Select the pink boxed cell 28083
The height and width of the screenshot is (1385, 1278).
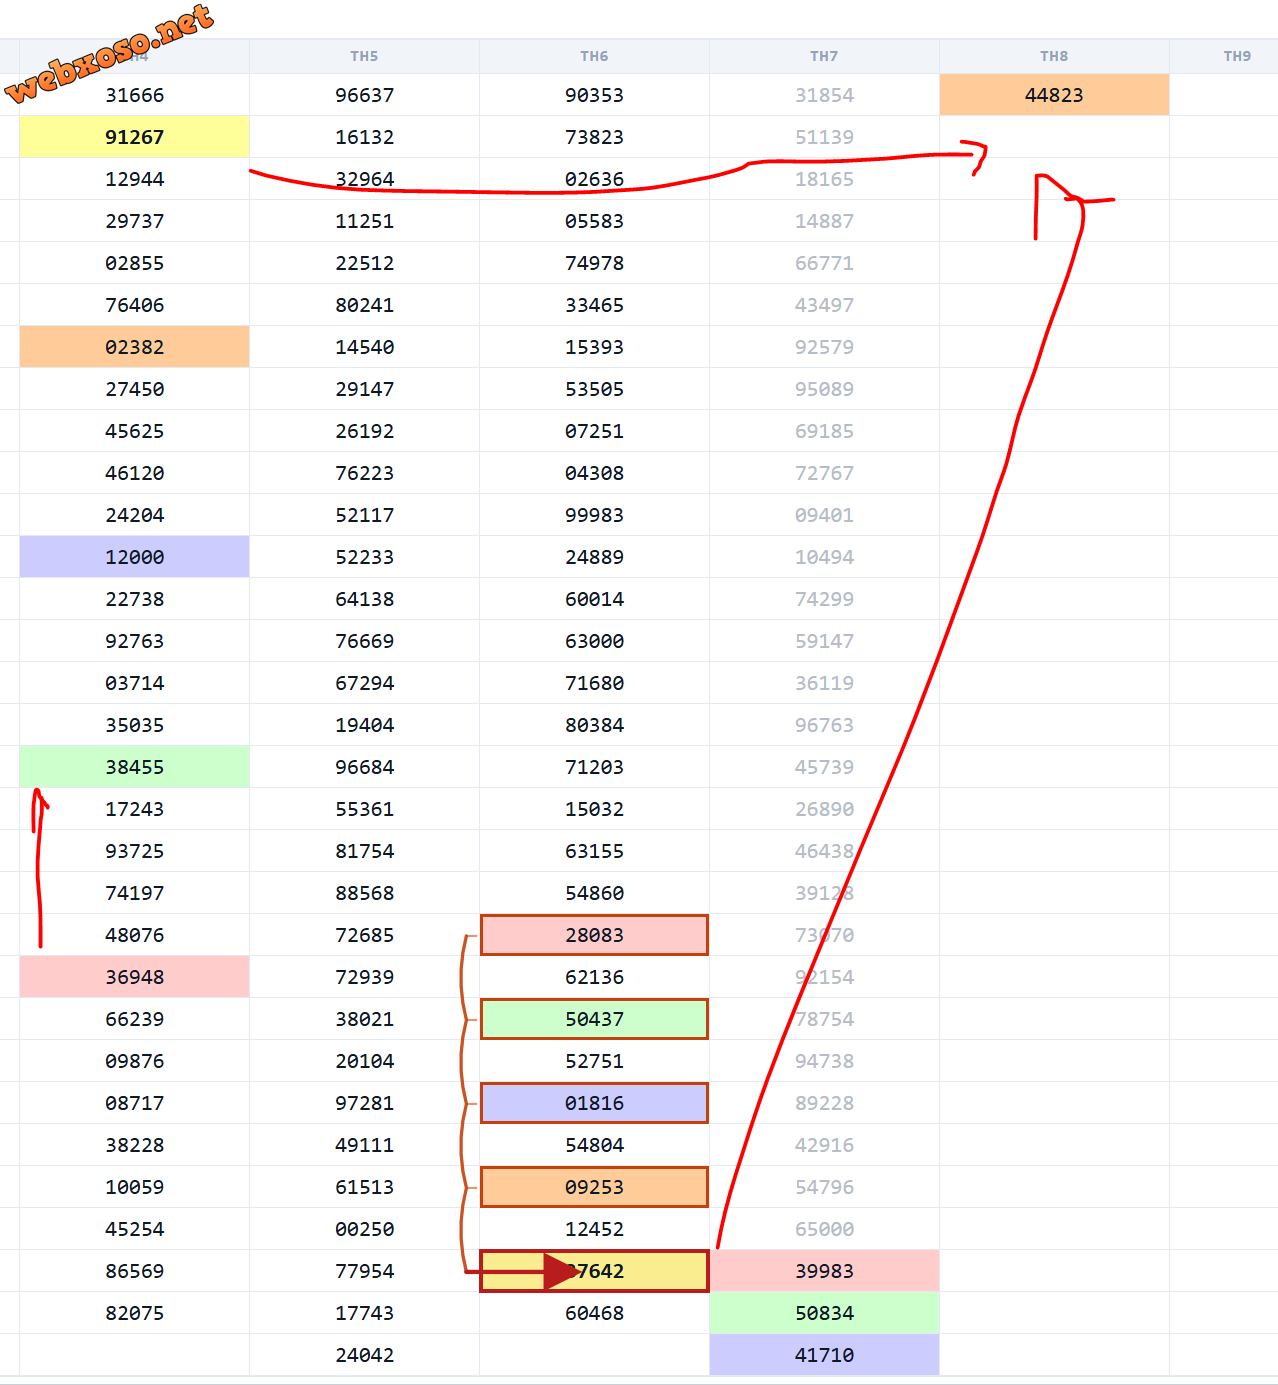click(x=594, y=935)
